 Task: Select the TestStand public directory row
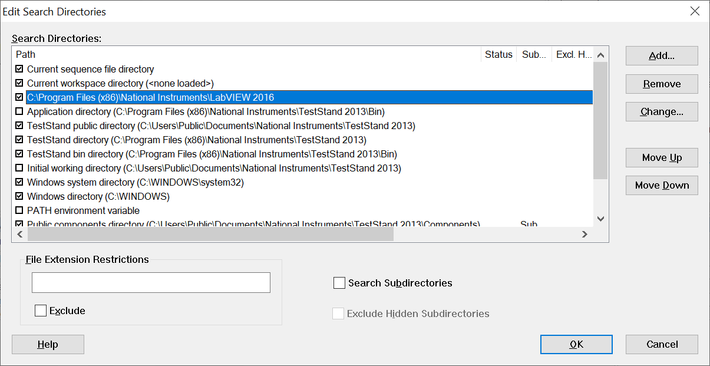pyautogui.click(x=303, y=125)
